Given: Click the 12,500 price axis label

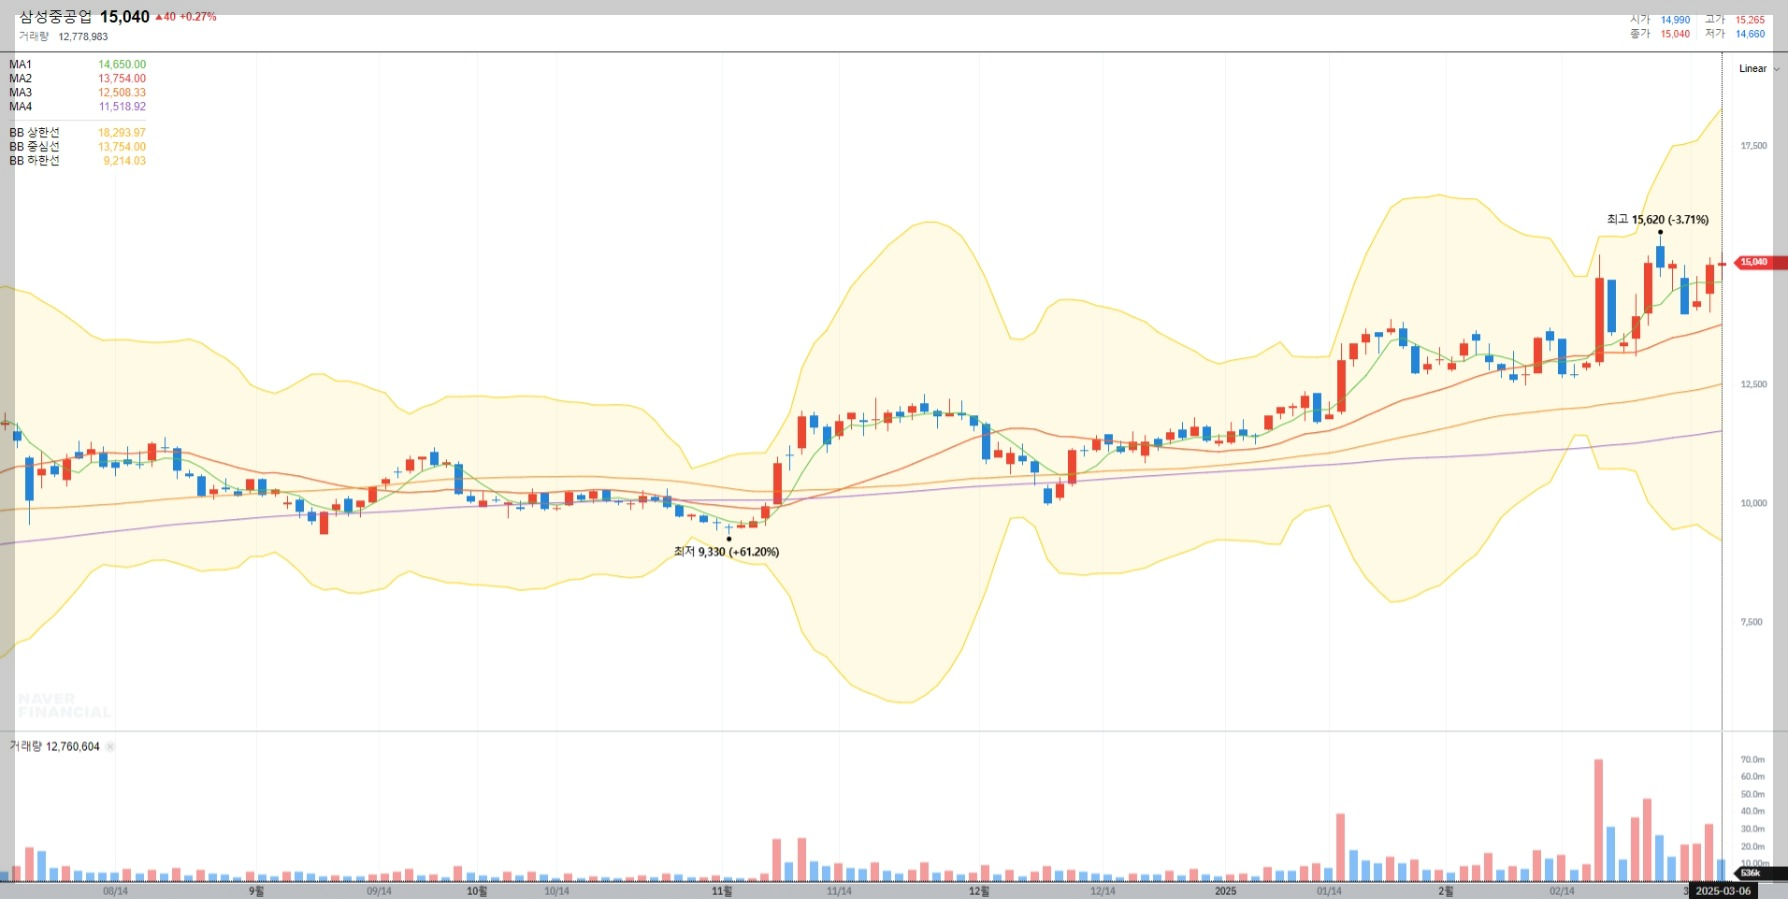Looking at the screenshot, I should (1753, 385).
